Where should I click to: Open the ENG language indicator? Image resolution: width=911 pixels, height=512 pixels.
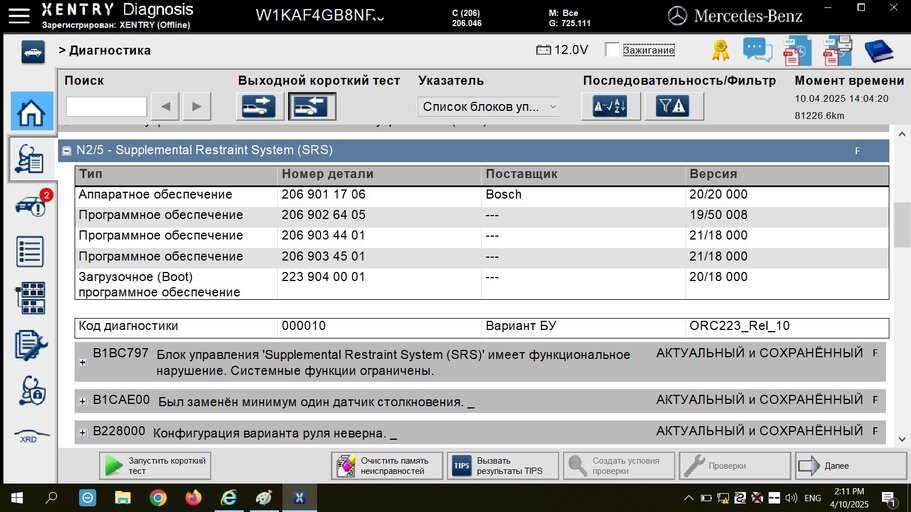coord(812,498)
